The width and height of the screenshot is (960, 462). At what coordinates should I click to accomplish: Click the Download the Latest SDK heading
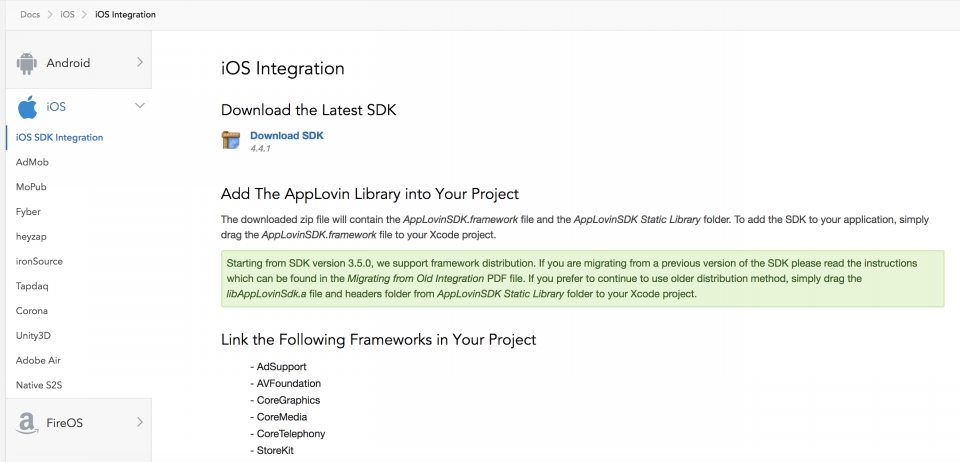[x=309, y=110]
